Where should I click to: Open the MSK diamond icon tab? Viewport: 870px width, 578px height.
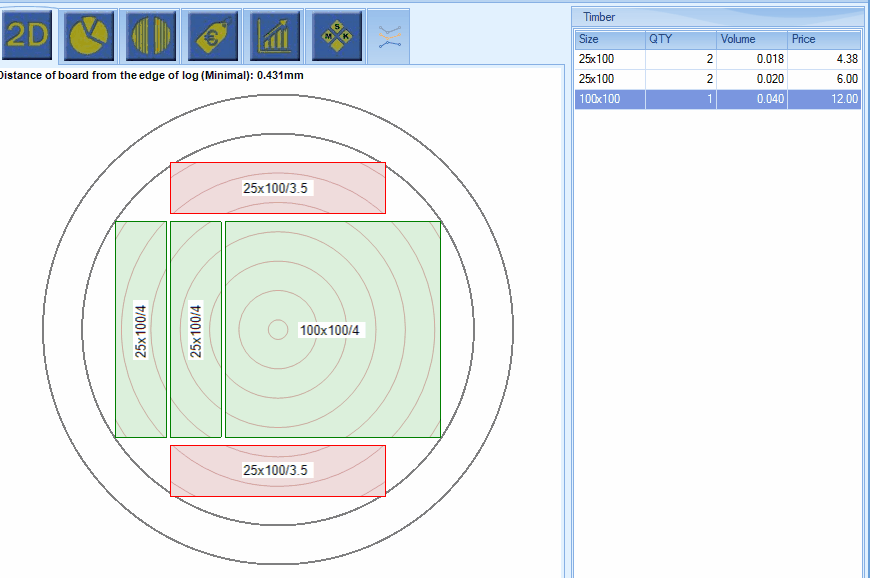337,36
